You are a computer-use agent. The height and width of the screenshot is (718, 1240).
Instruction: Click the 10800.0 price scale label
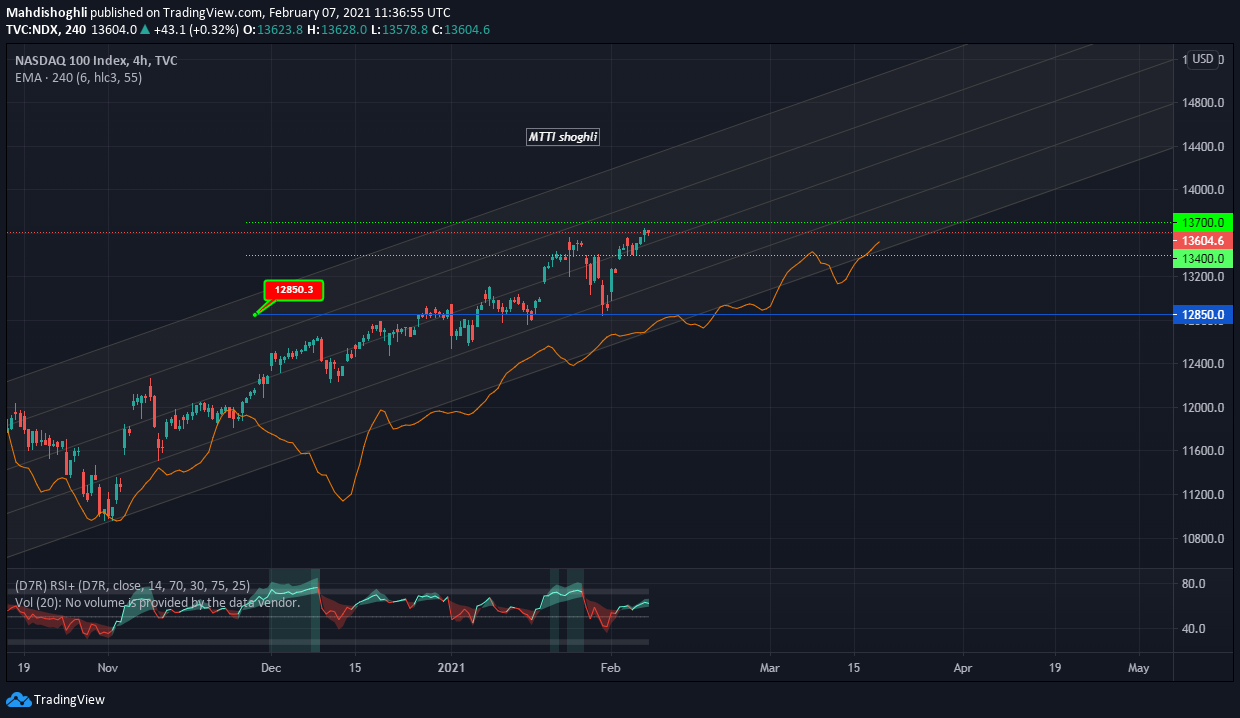coord(1204,539)
